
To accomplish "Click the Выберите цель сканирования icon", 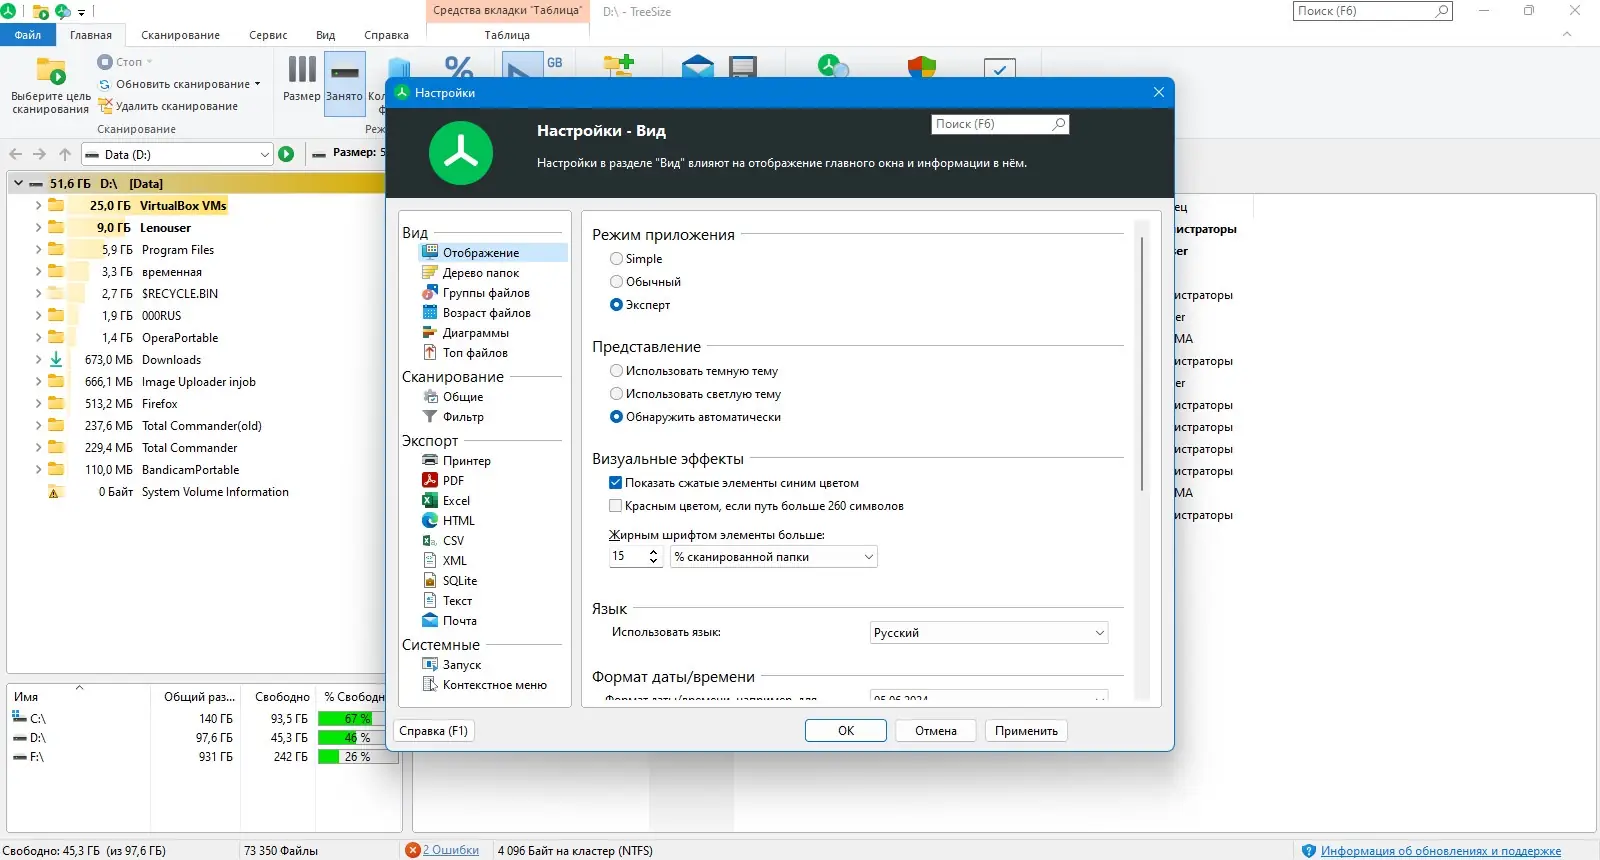I will [x=50, y=72].
